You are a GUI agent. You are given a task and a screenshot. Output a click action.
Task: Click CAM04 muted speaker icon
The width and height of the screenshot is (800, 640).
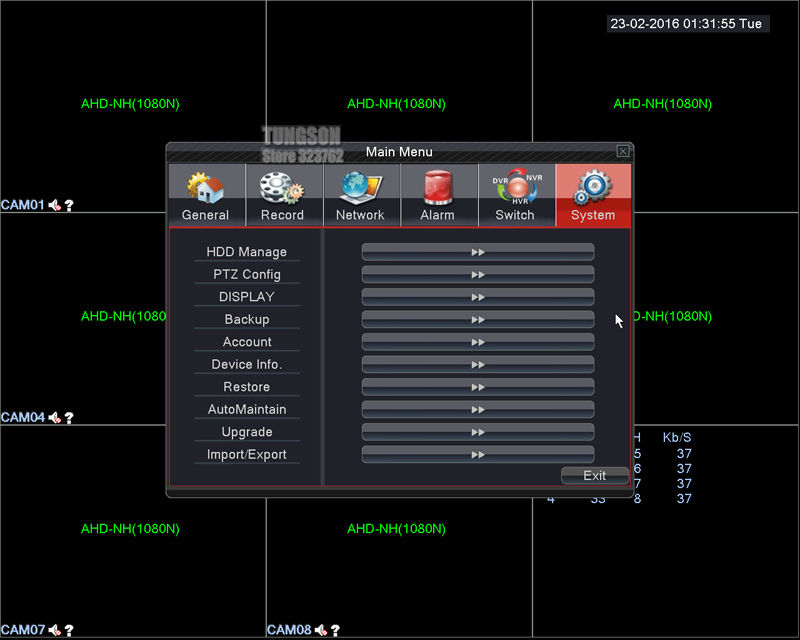[55, 417]
